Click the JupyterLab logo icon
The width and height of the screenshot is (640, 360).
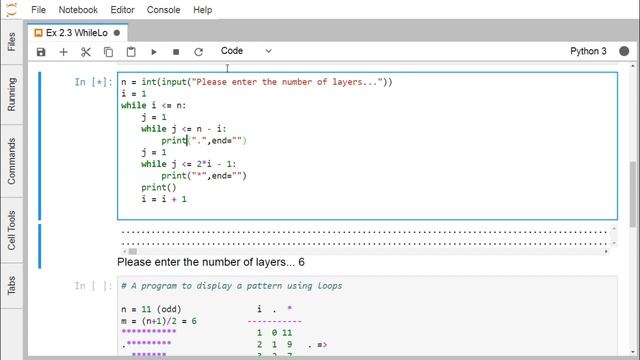(11, 9)
